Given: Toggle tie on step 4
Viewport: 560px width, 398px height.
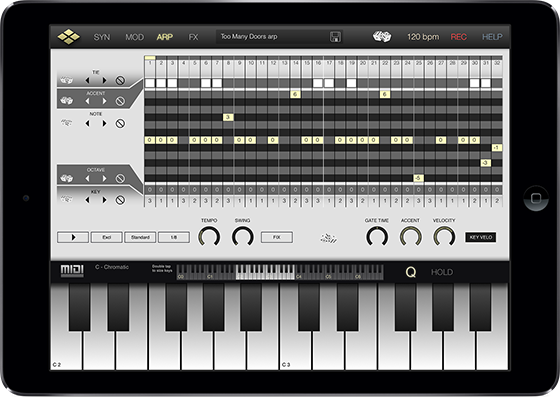Looking at the screenshot, I should 184,83.
